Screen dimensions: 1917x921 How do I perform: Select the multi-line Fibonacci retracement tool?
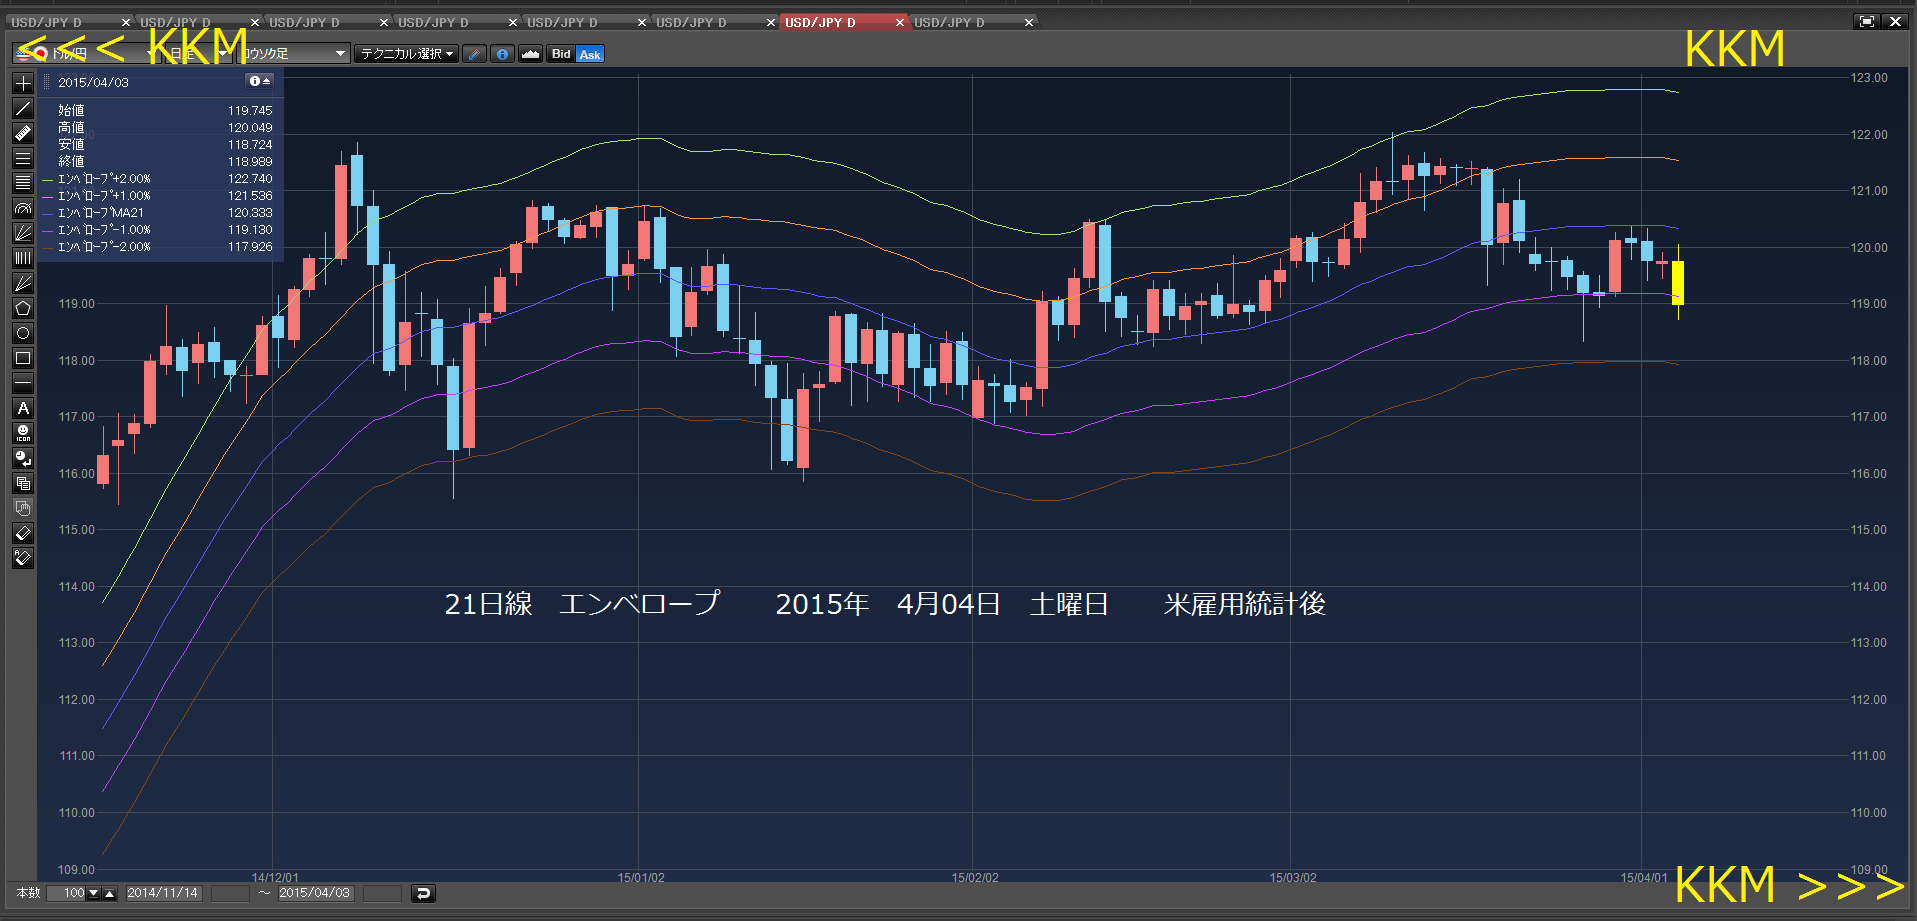click(x=23, y=183)
